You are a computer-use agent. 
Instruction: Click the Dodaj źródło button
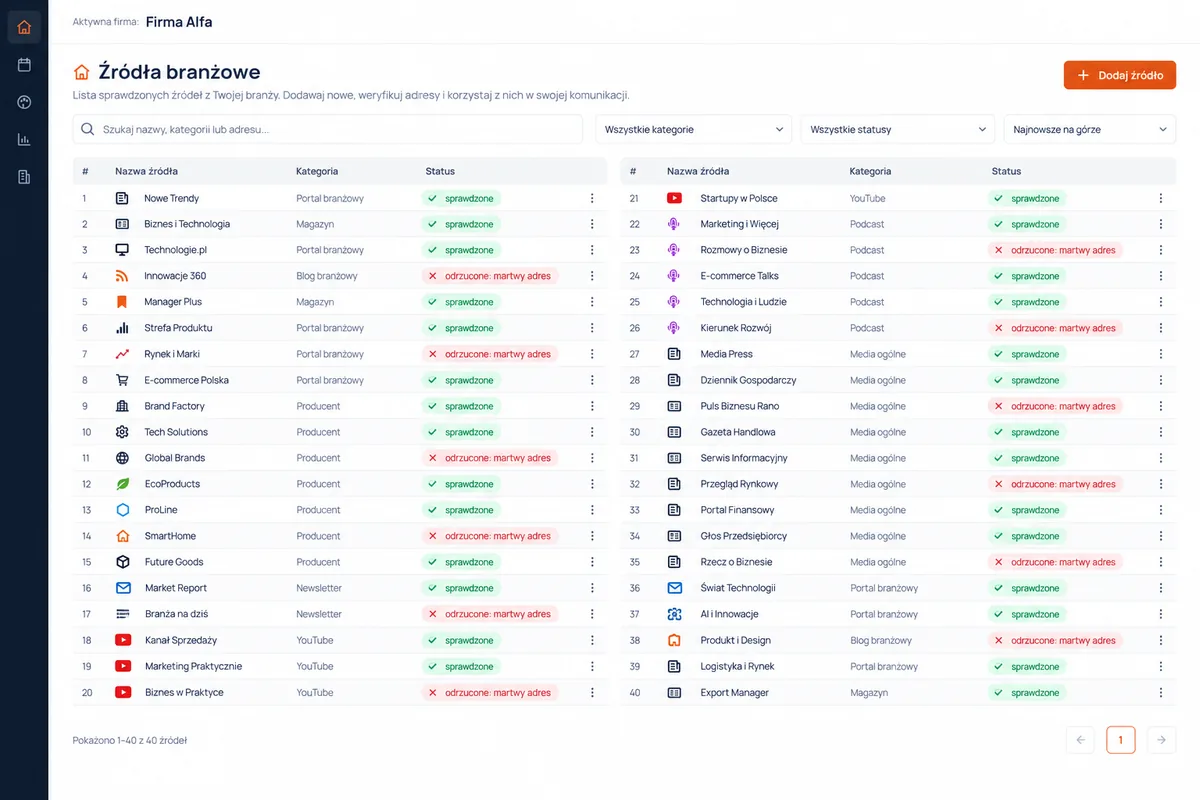[1120, 75]
